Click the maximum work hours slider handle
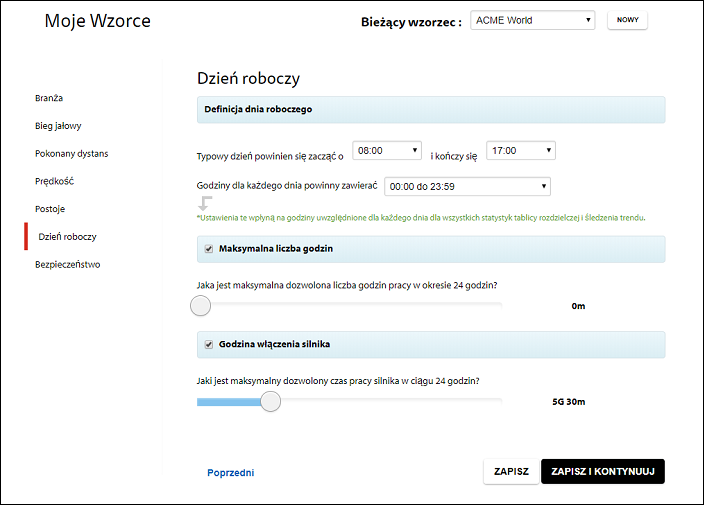This screenshot has width=705, height=506. tap(201, 306)
